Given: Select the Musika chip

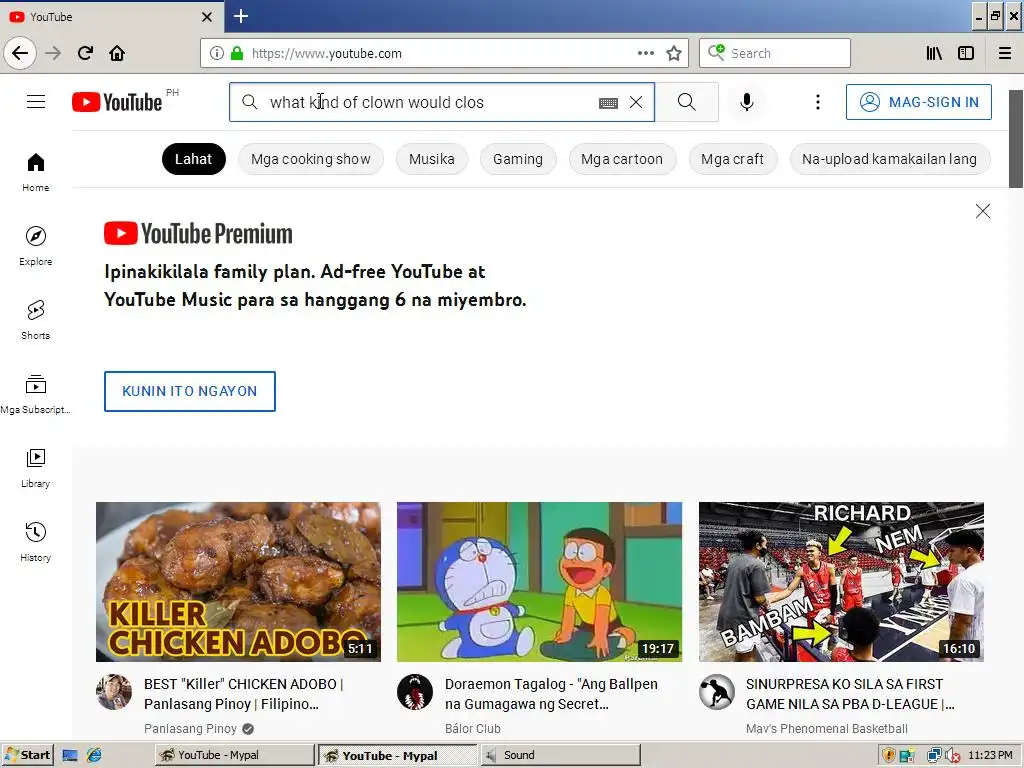Looking at the screenshot, I should [432, 159].
